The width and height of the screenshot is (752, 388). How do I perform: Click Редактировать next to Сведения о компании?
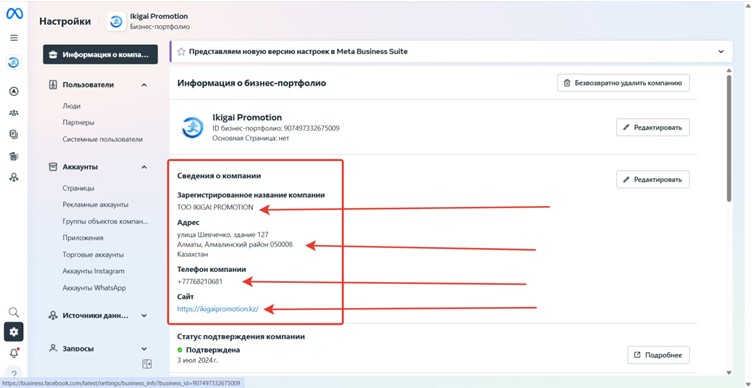click(x=653, y=179)
